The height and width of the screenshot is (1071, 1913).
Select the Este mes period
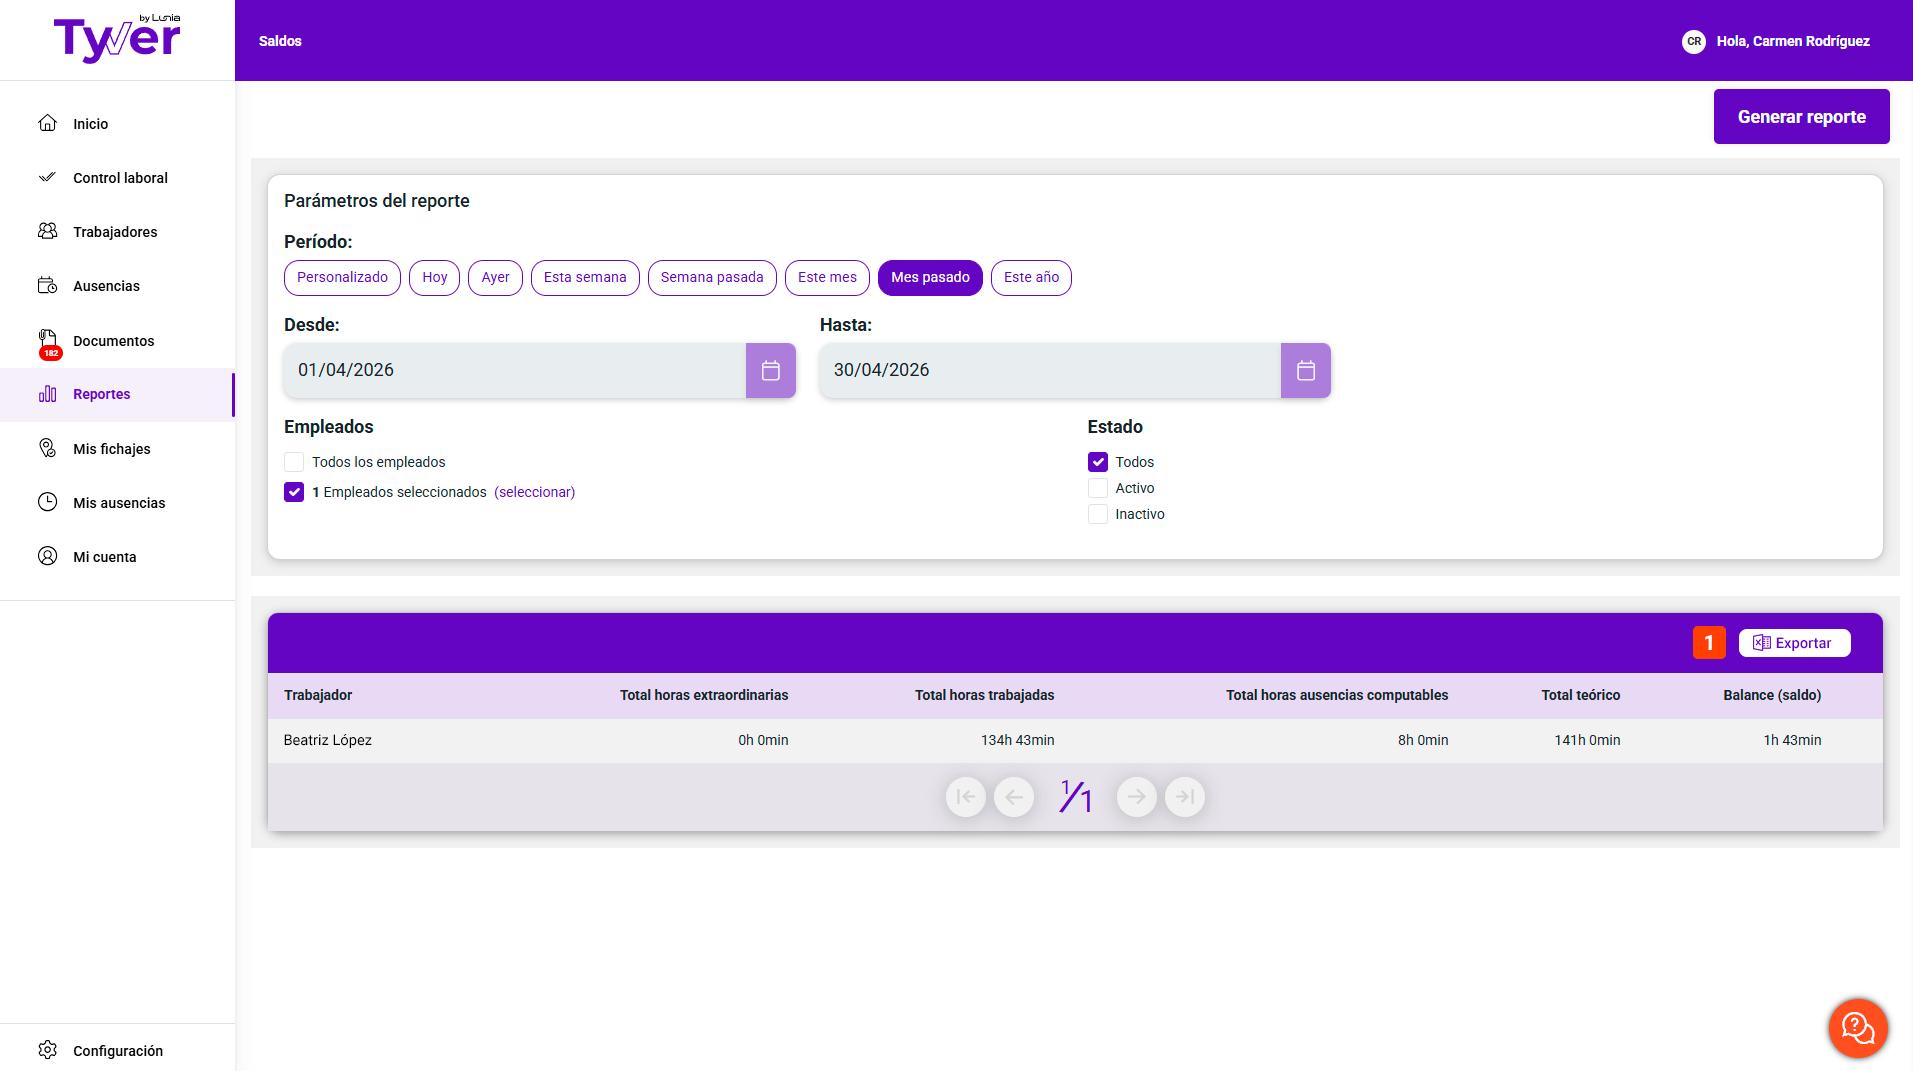[827, 278]
